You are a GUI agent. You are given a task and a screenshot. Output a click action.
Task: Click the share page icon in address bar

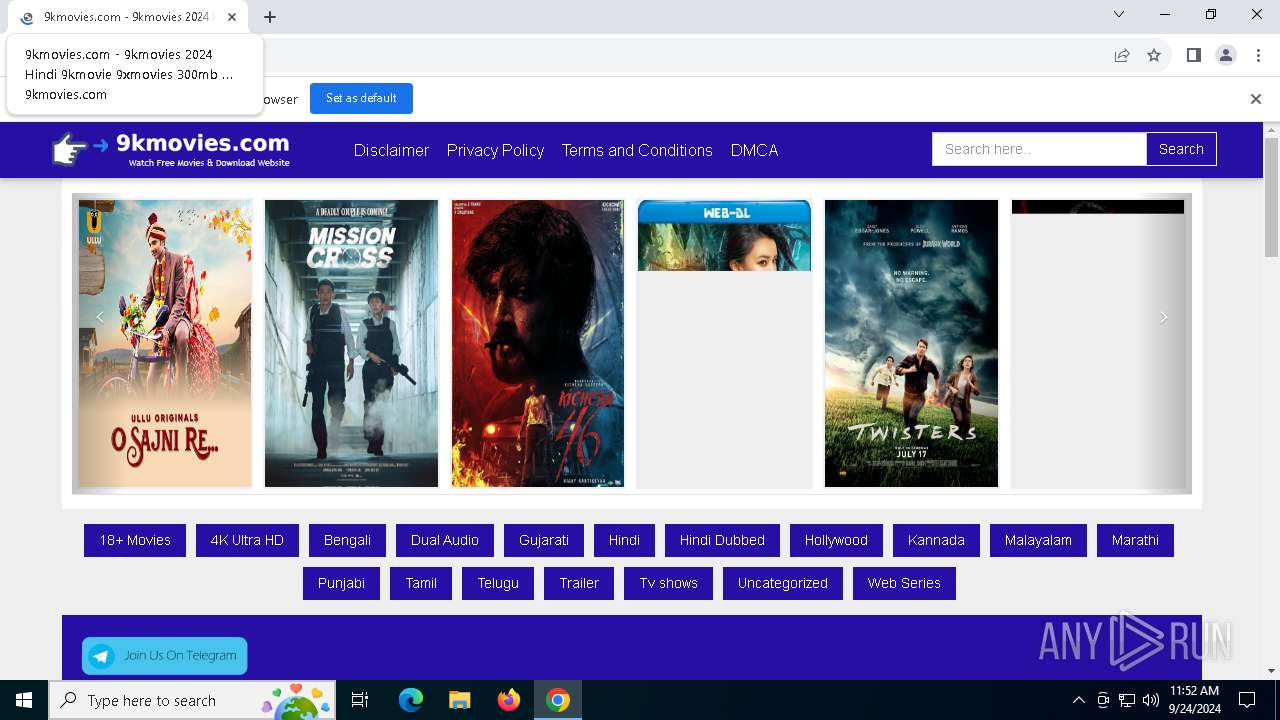(1122, 55)
